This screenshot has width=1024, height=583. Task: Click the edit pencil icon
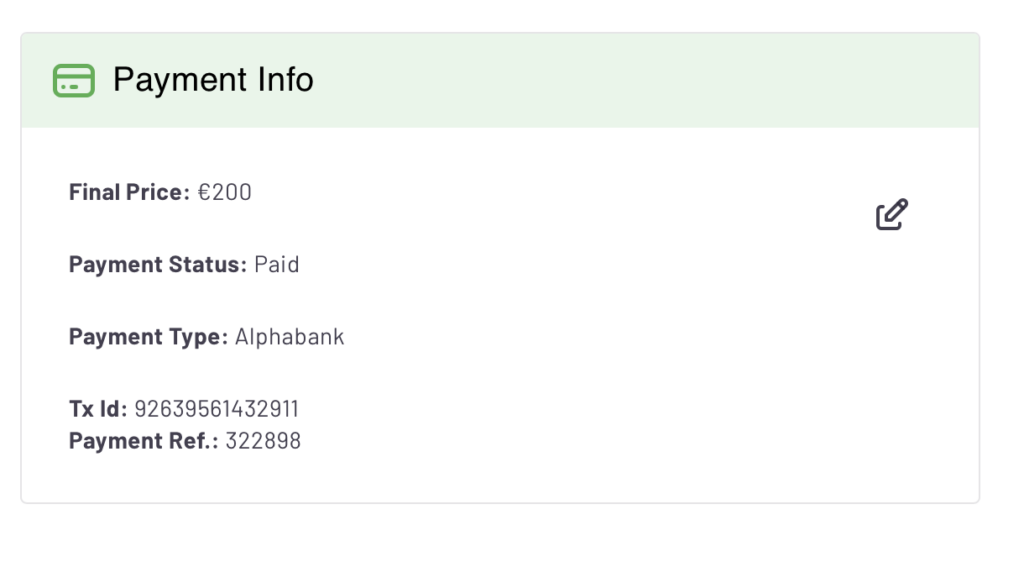click(x=891, y=215)
